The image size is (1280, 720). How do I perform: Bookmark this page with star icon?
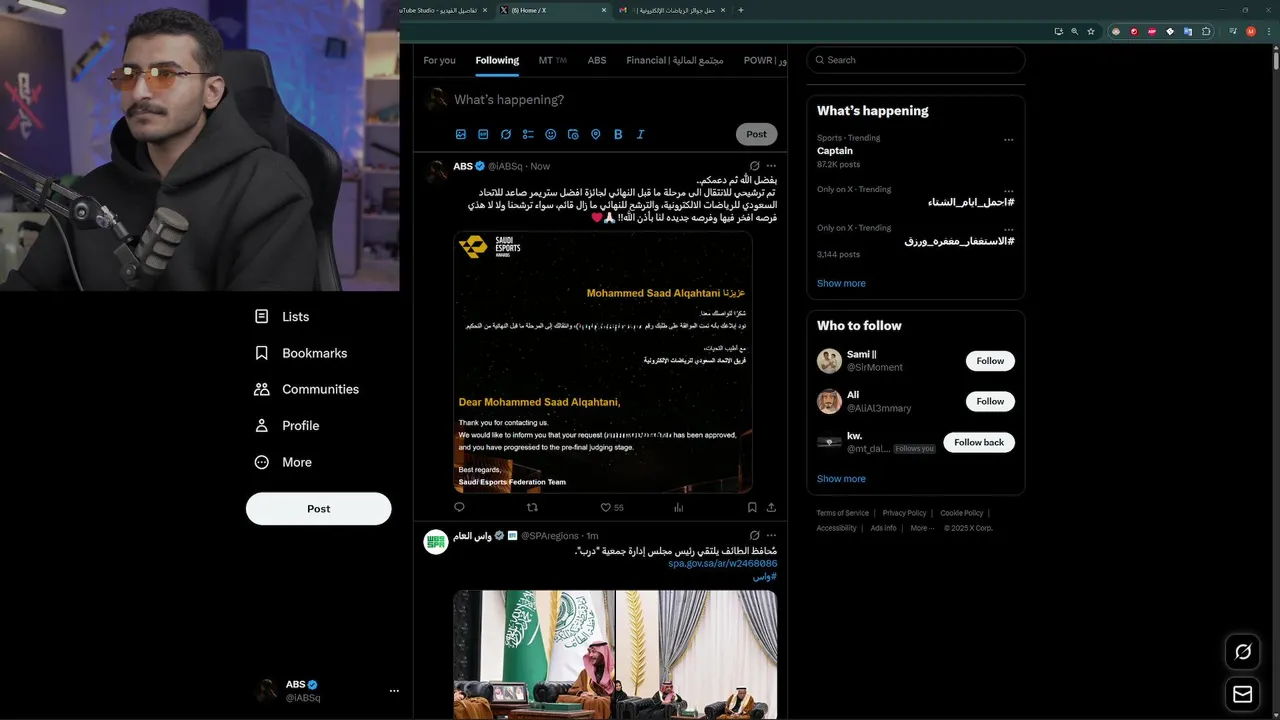coord(1091,31)
